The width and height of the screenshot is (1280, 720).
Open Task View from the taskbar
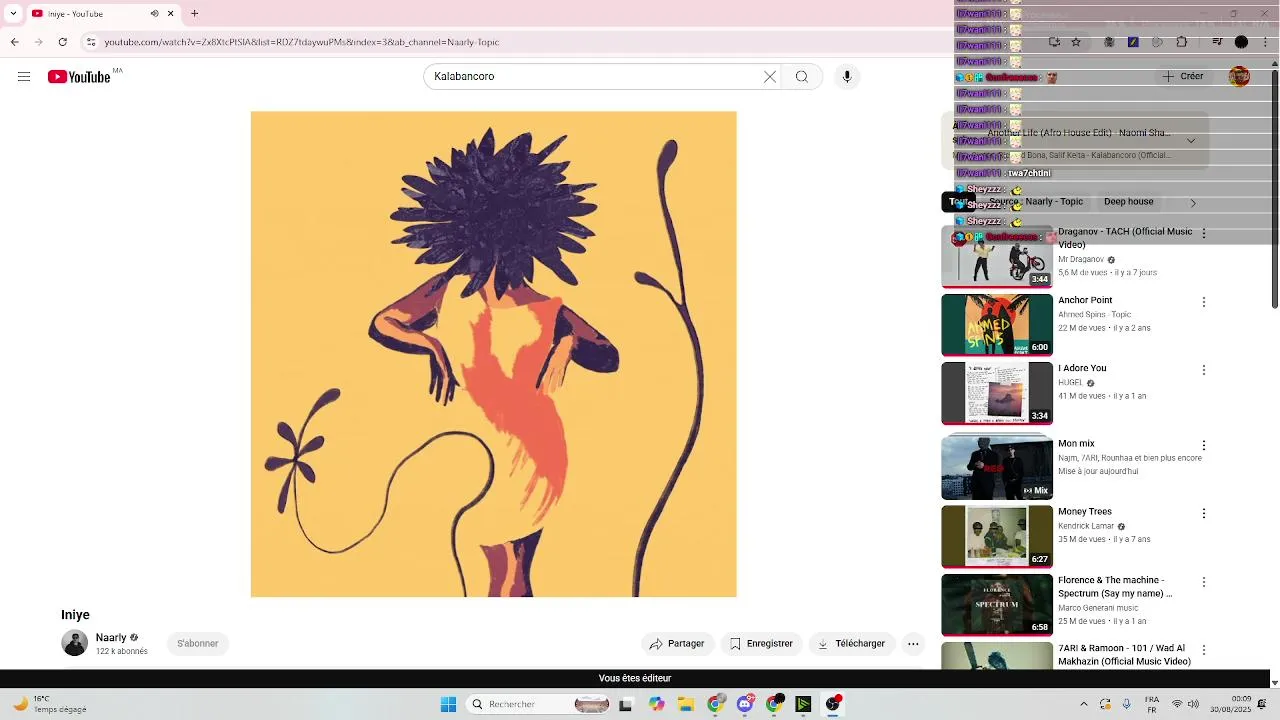coord(626,704)
